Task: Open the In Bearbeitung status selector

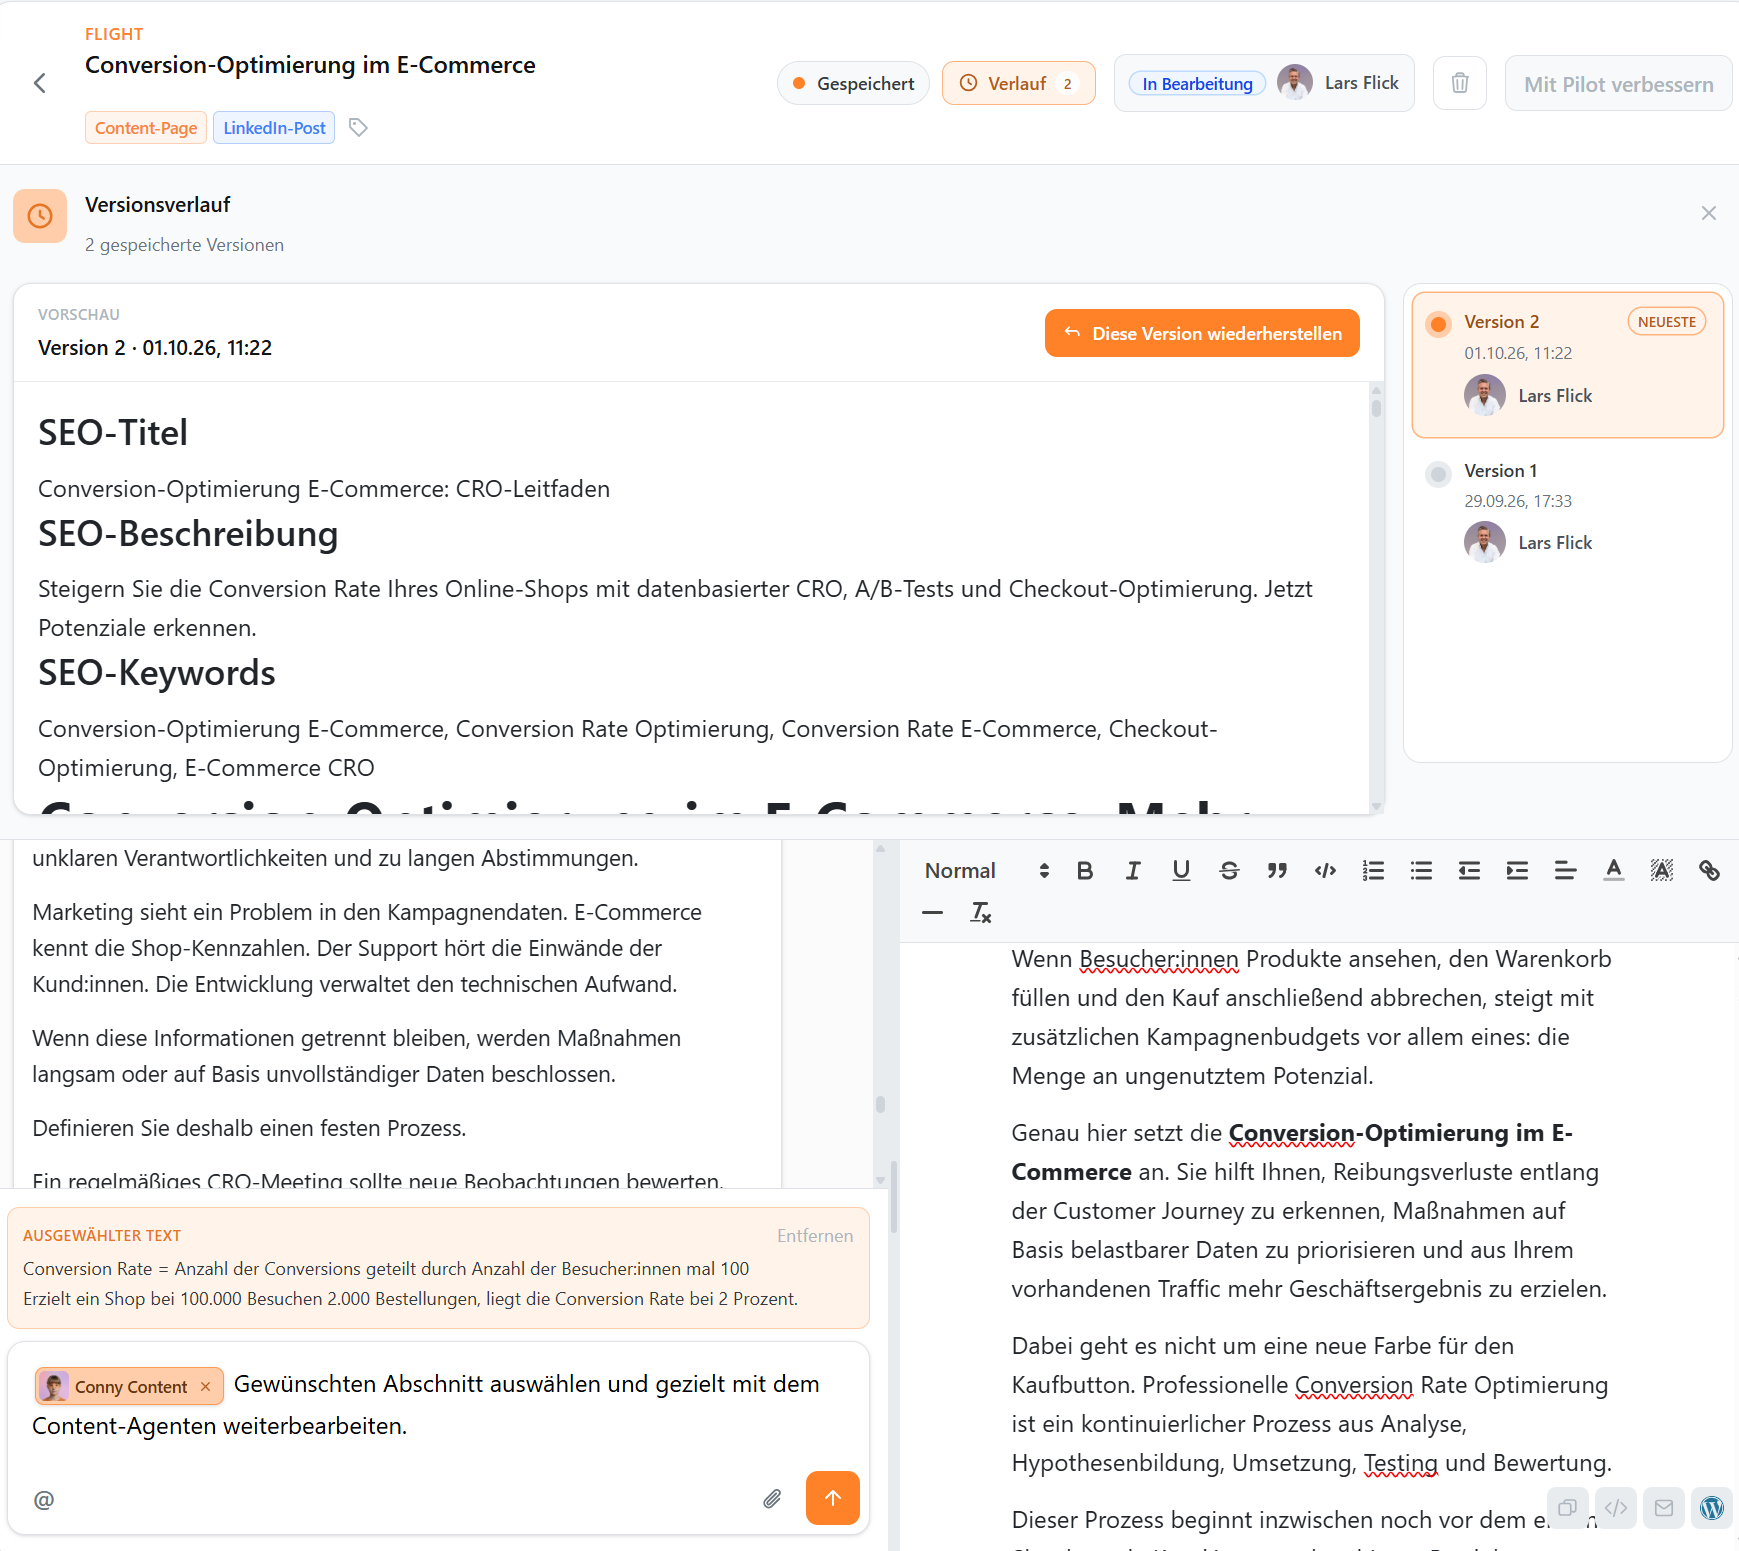Action: (1197, 83)
